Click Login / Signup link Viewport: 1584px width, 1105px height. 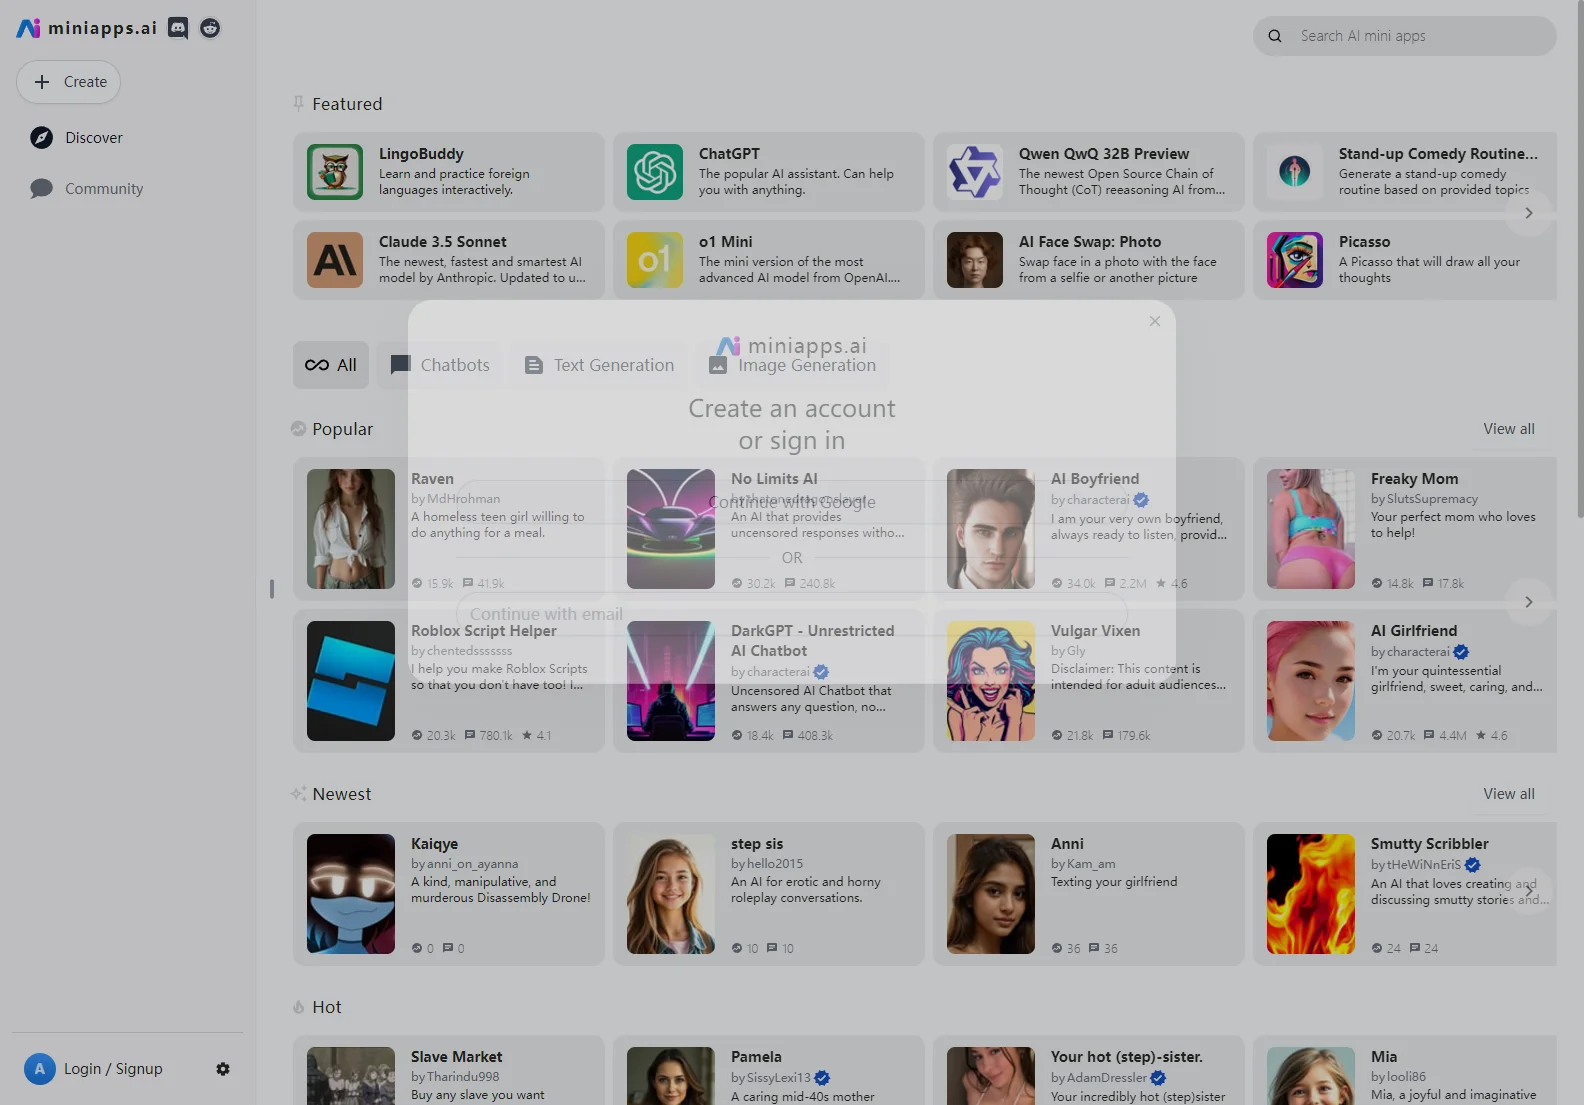point(113,1069)
